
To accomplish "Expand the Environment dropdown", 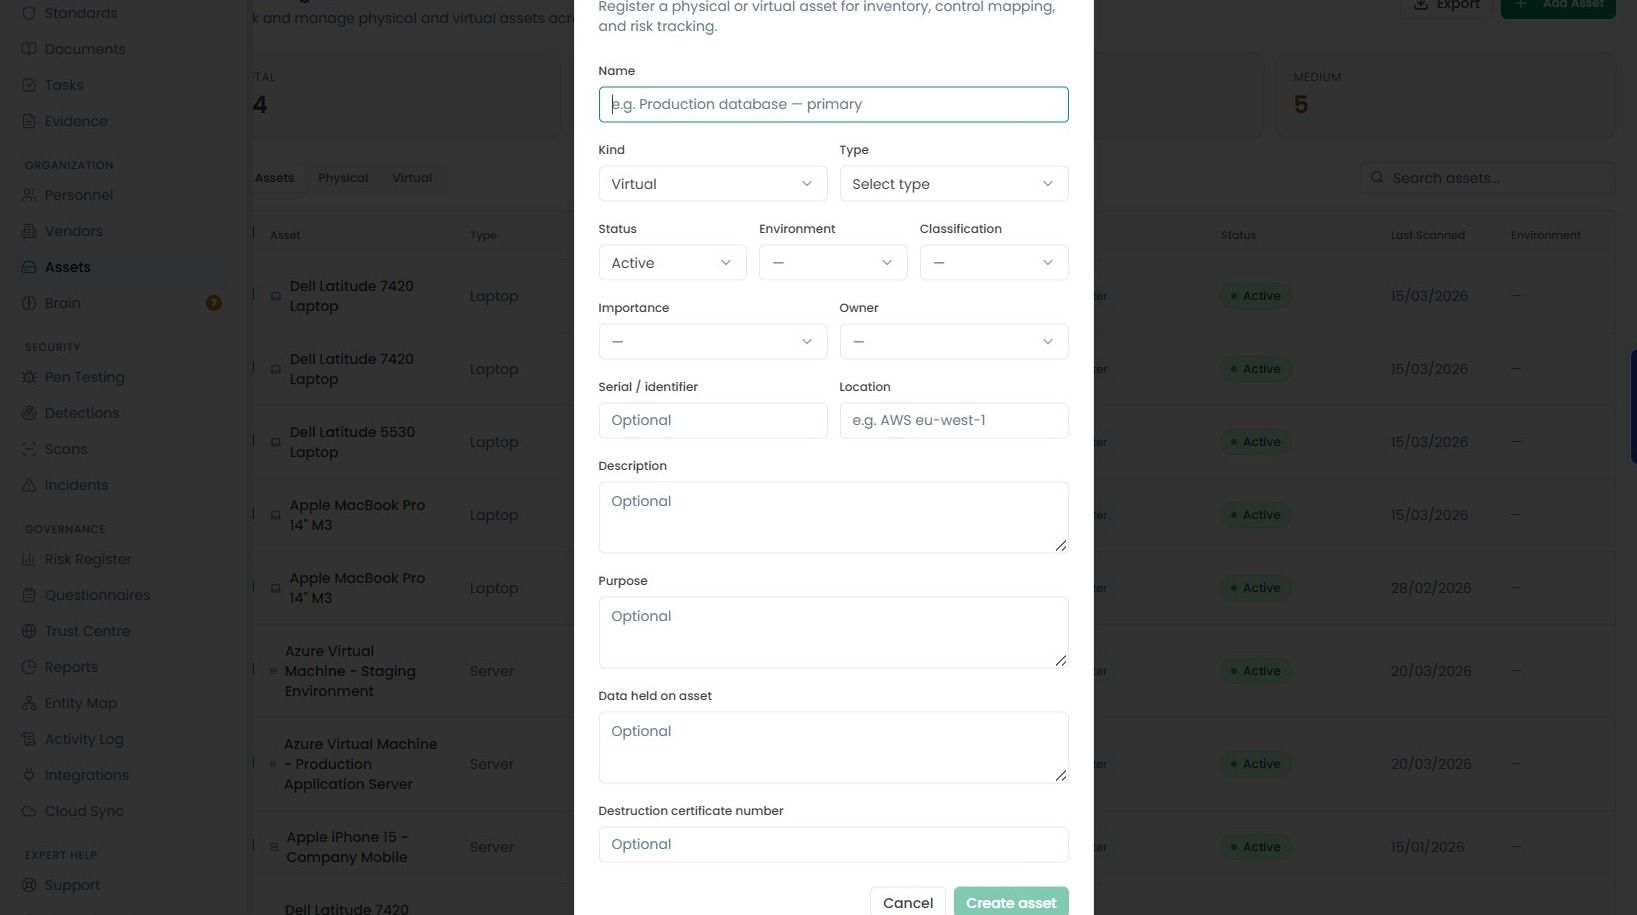I will [832, 263].
